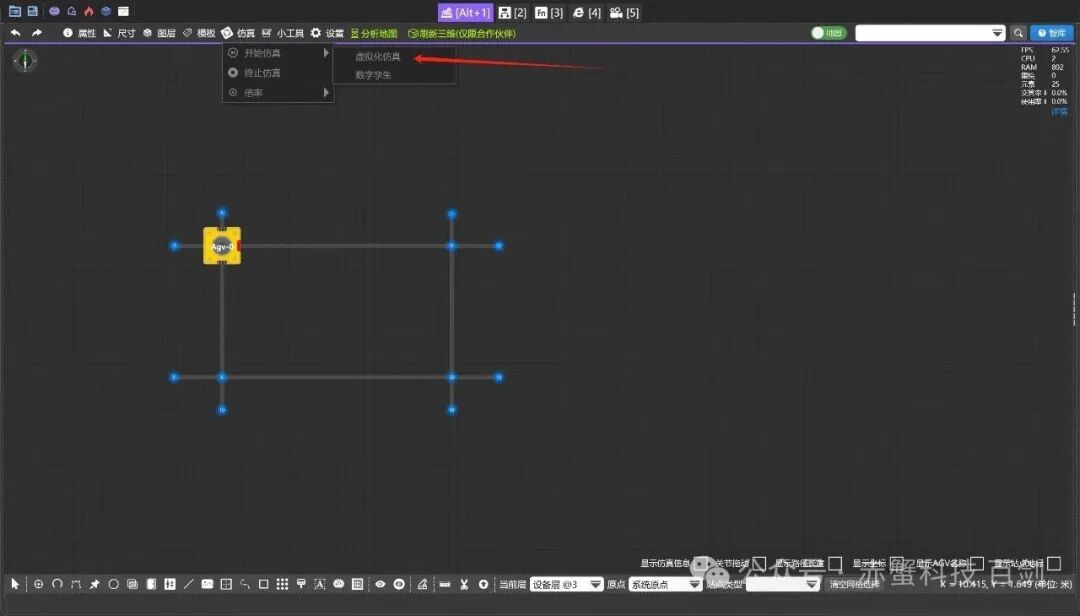Click the magnifier search button
The width and height of the screenshot is (1080, 616).
click(1018, 33)
